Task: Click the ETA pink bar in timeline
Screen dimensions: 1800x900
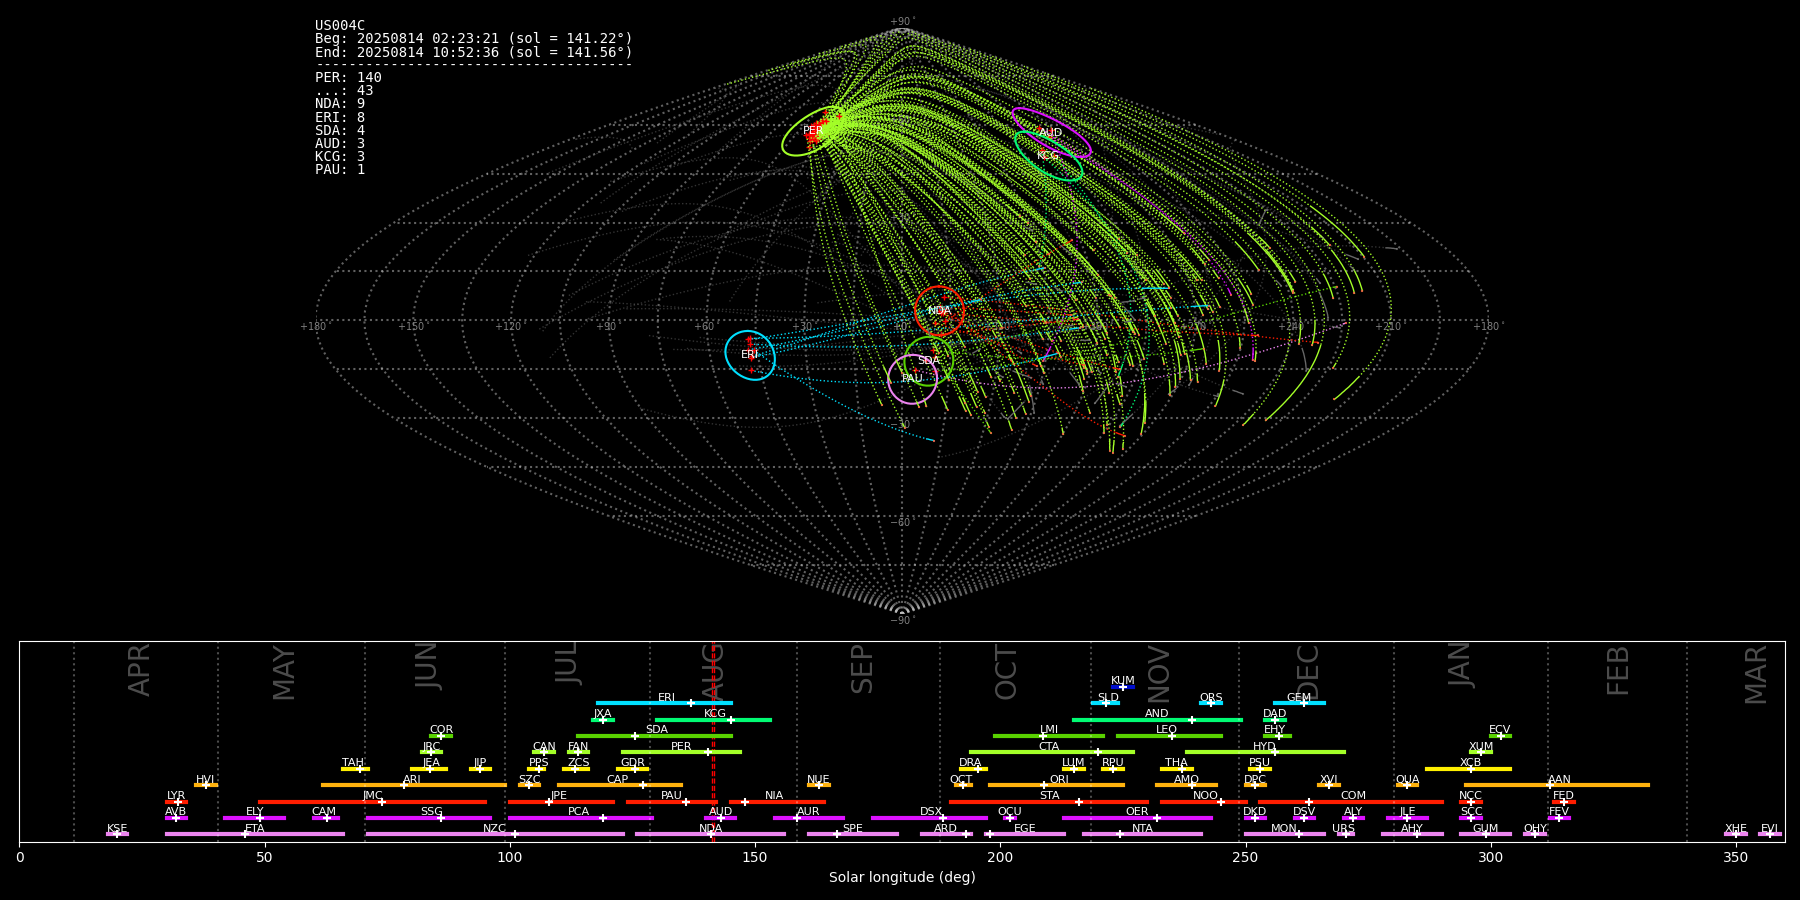Action: (x=255, y=834)
